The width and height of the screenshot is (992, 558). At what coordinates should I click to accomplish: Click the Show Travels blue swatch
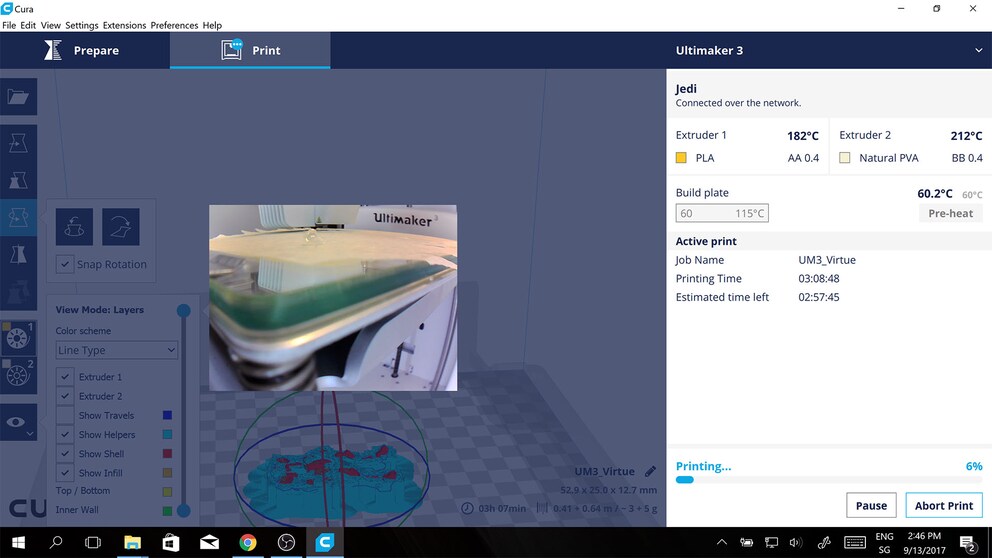coord(167,415)
